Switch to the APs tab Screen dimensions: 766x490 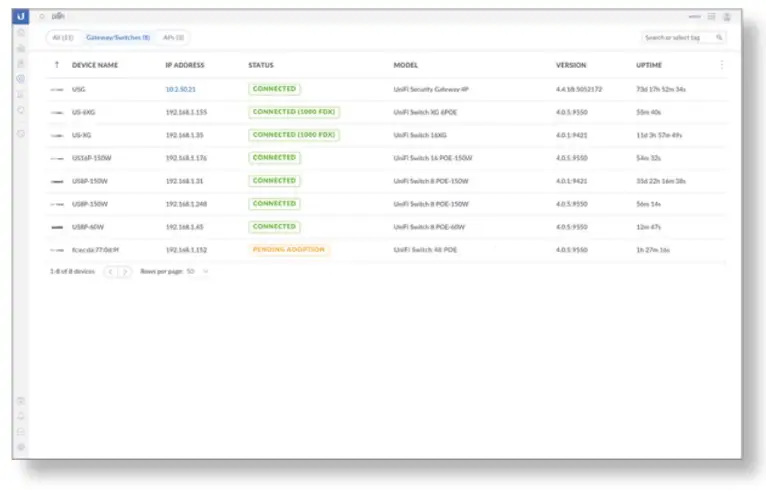click(173, 38)
